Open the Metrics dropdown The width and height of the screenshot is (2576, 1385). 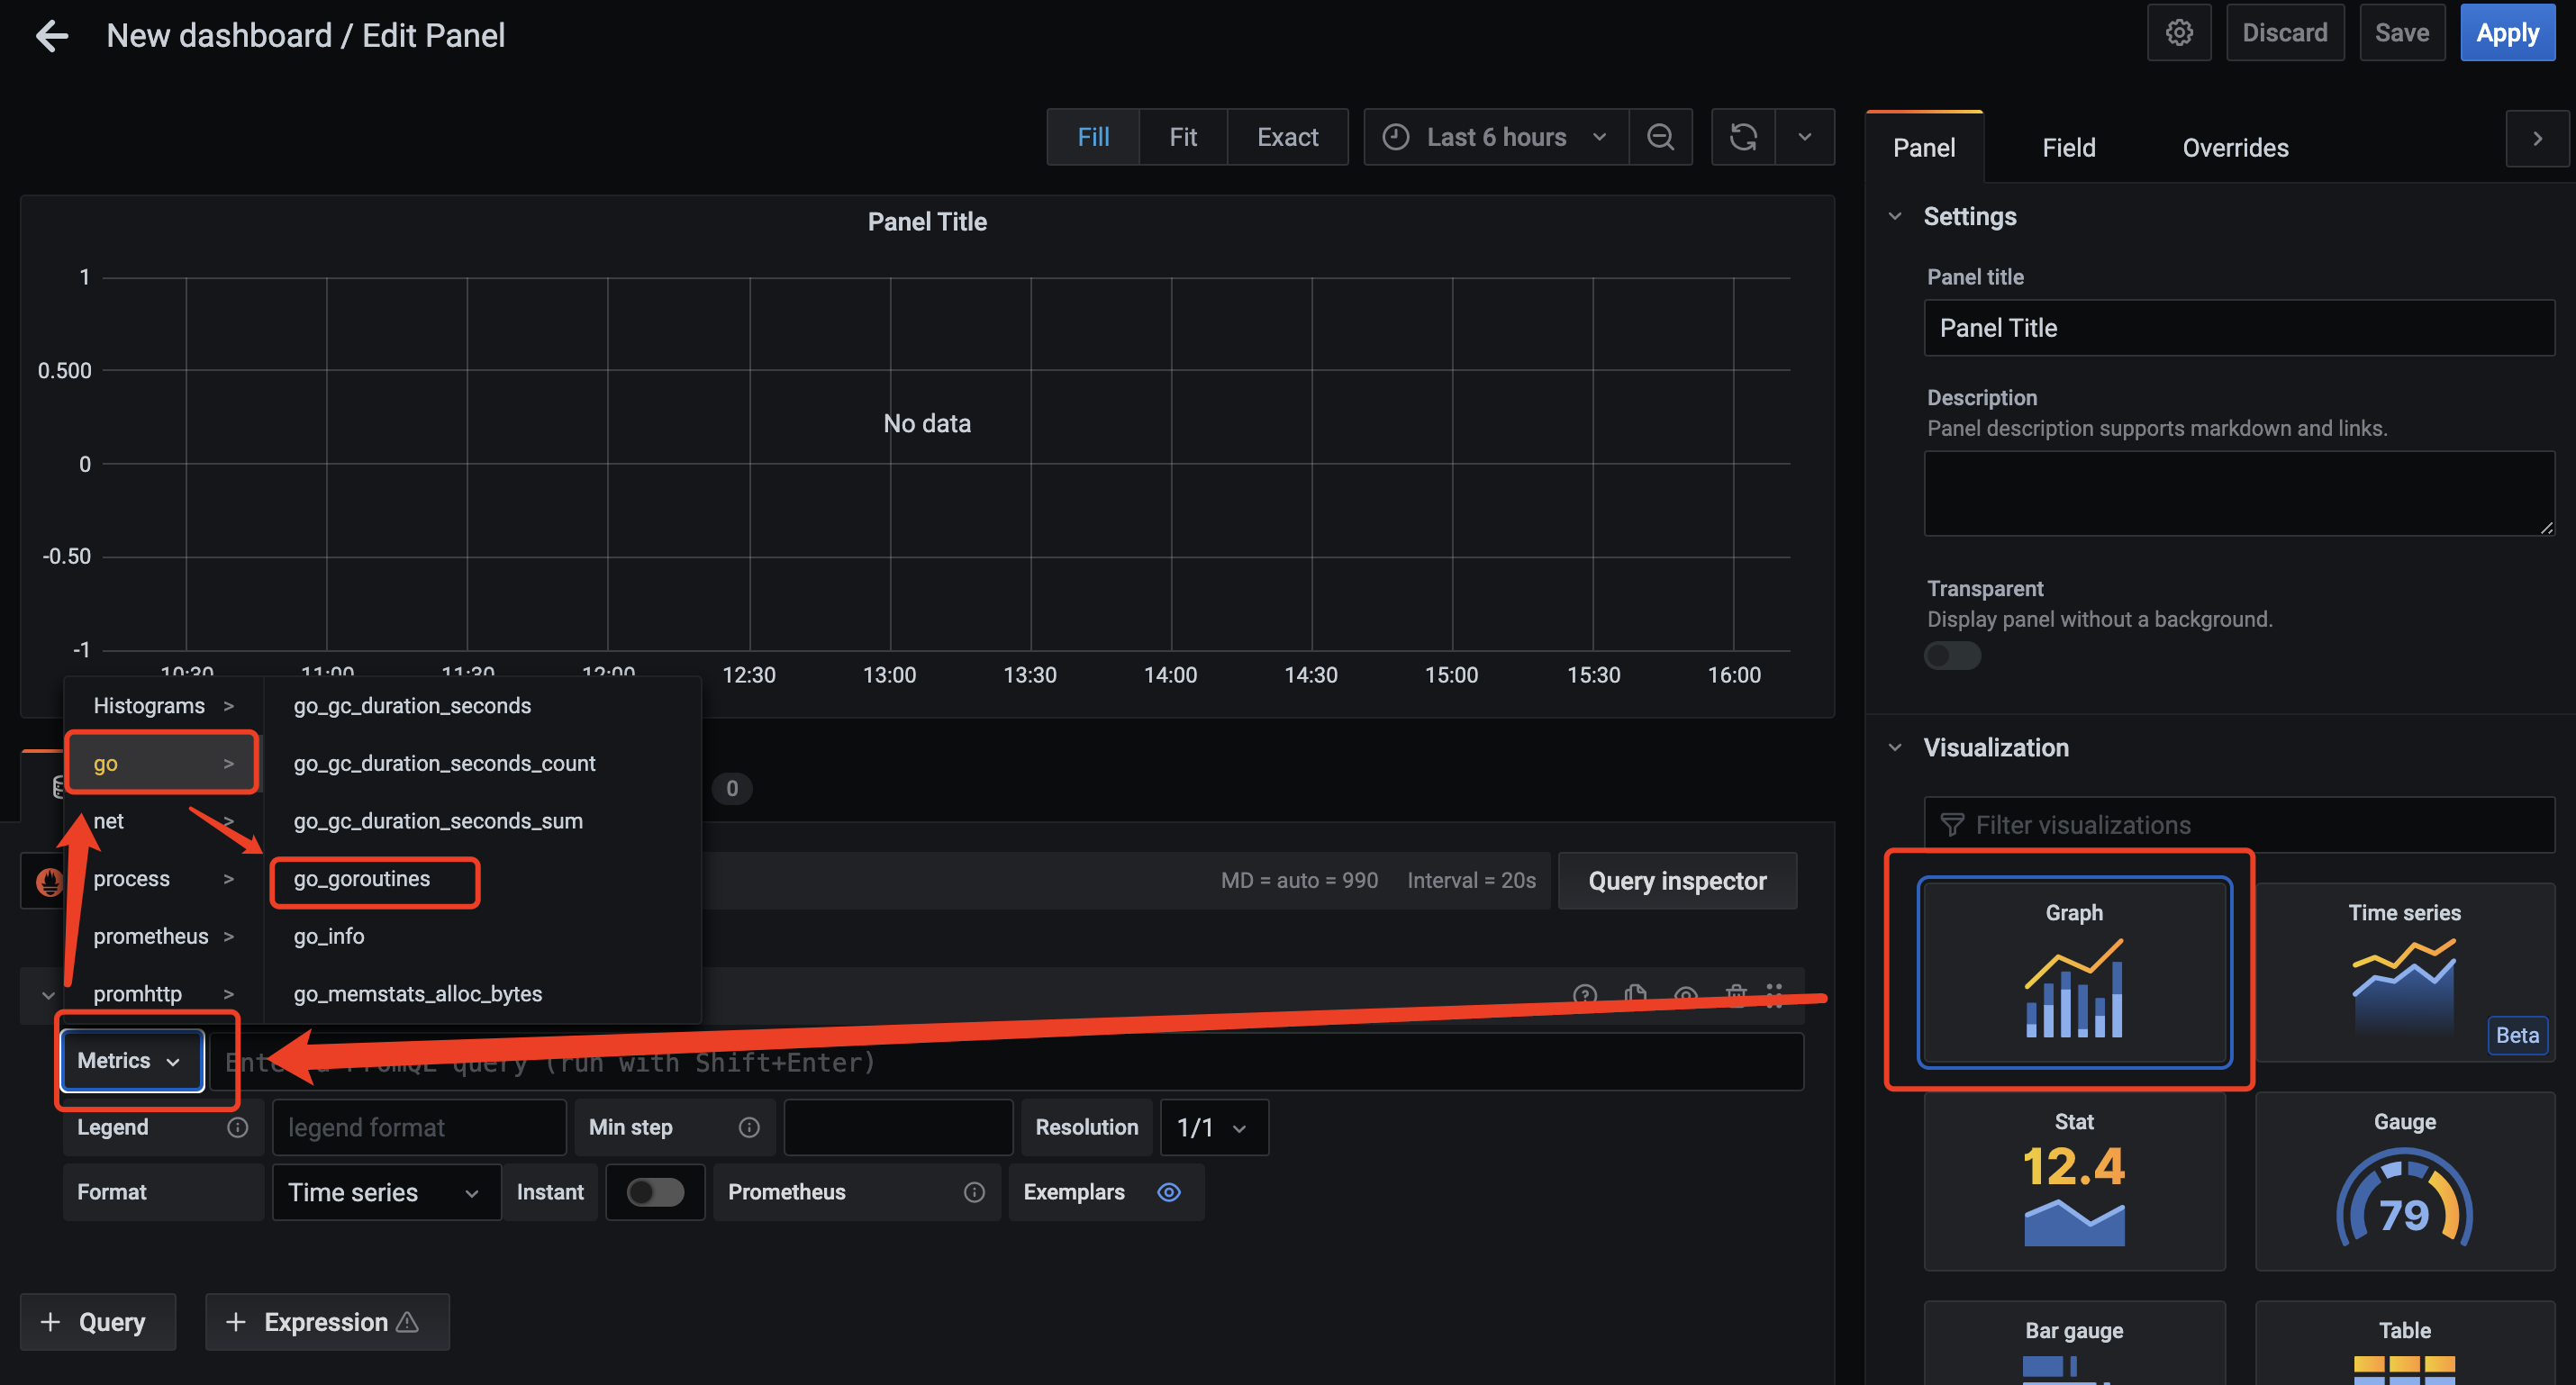coord(132,1060)
